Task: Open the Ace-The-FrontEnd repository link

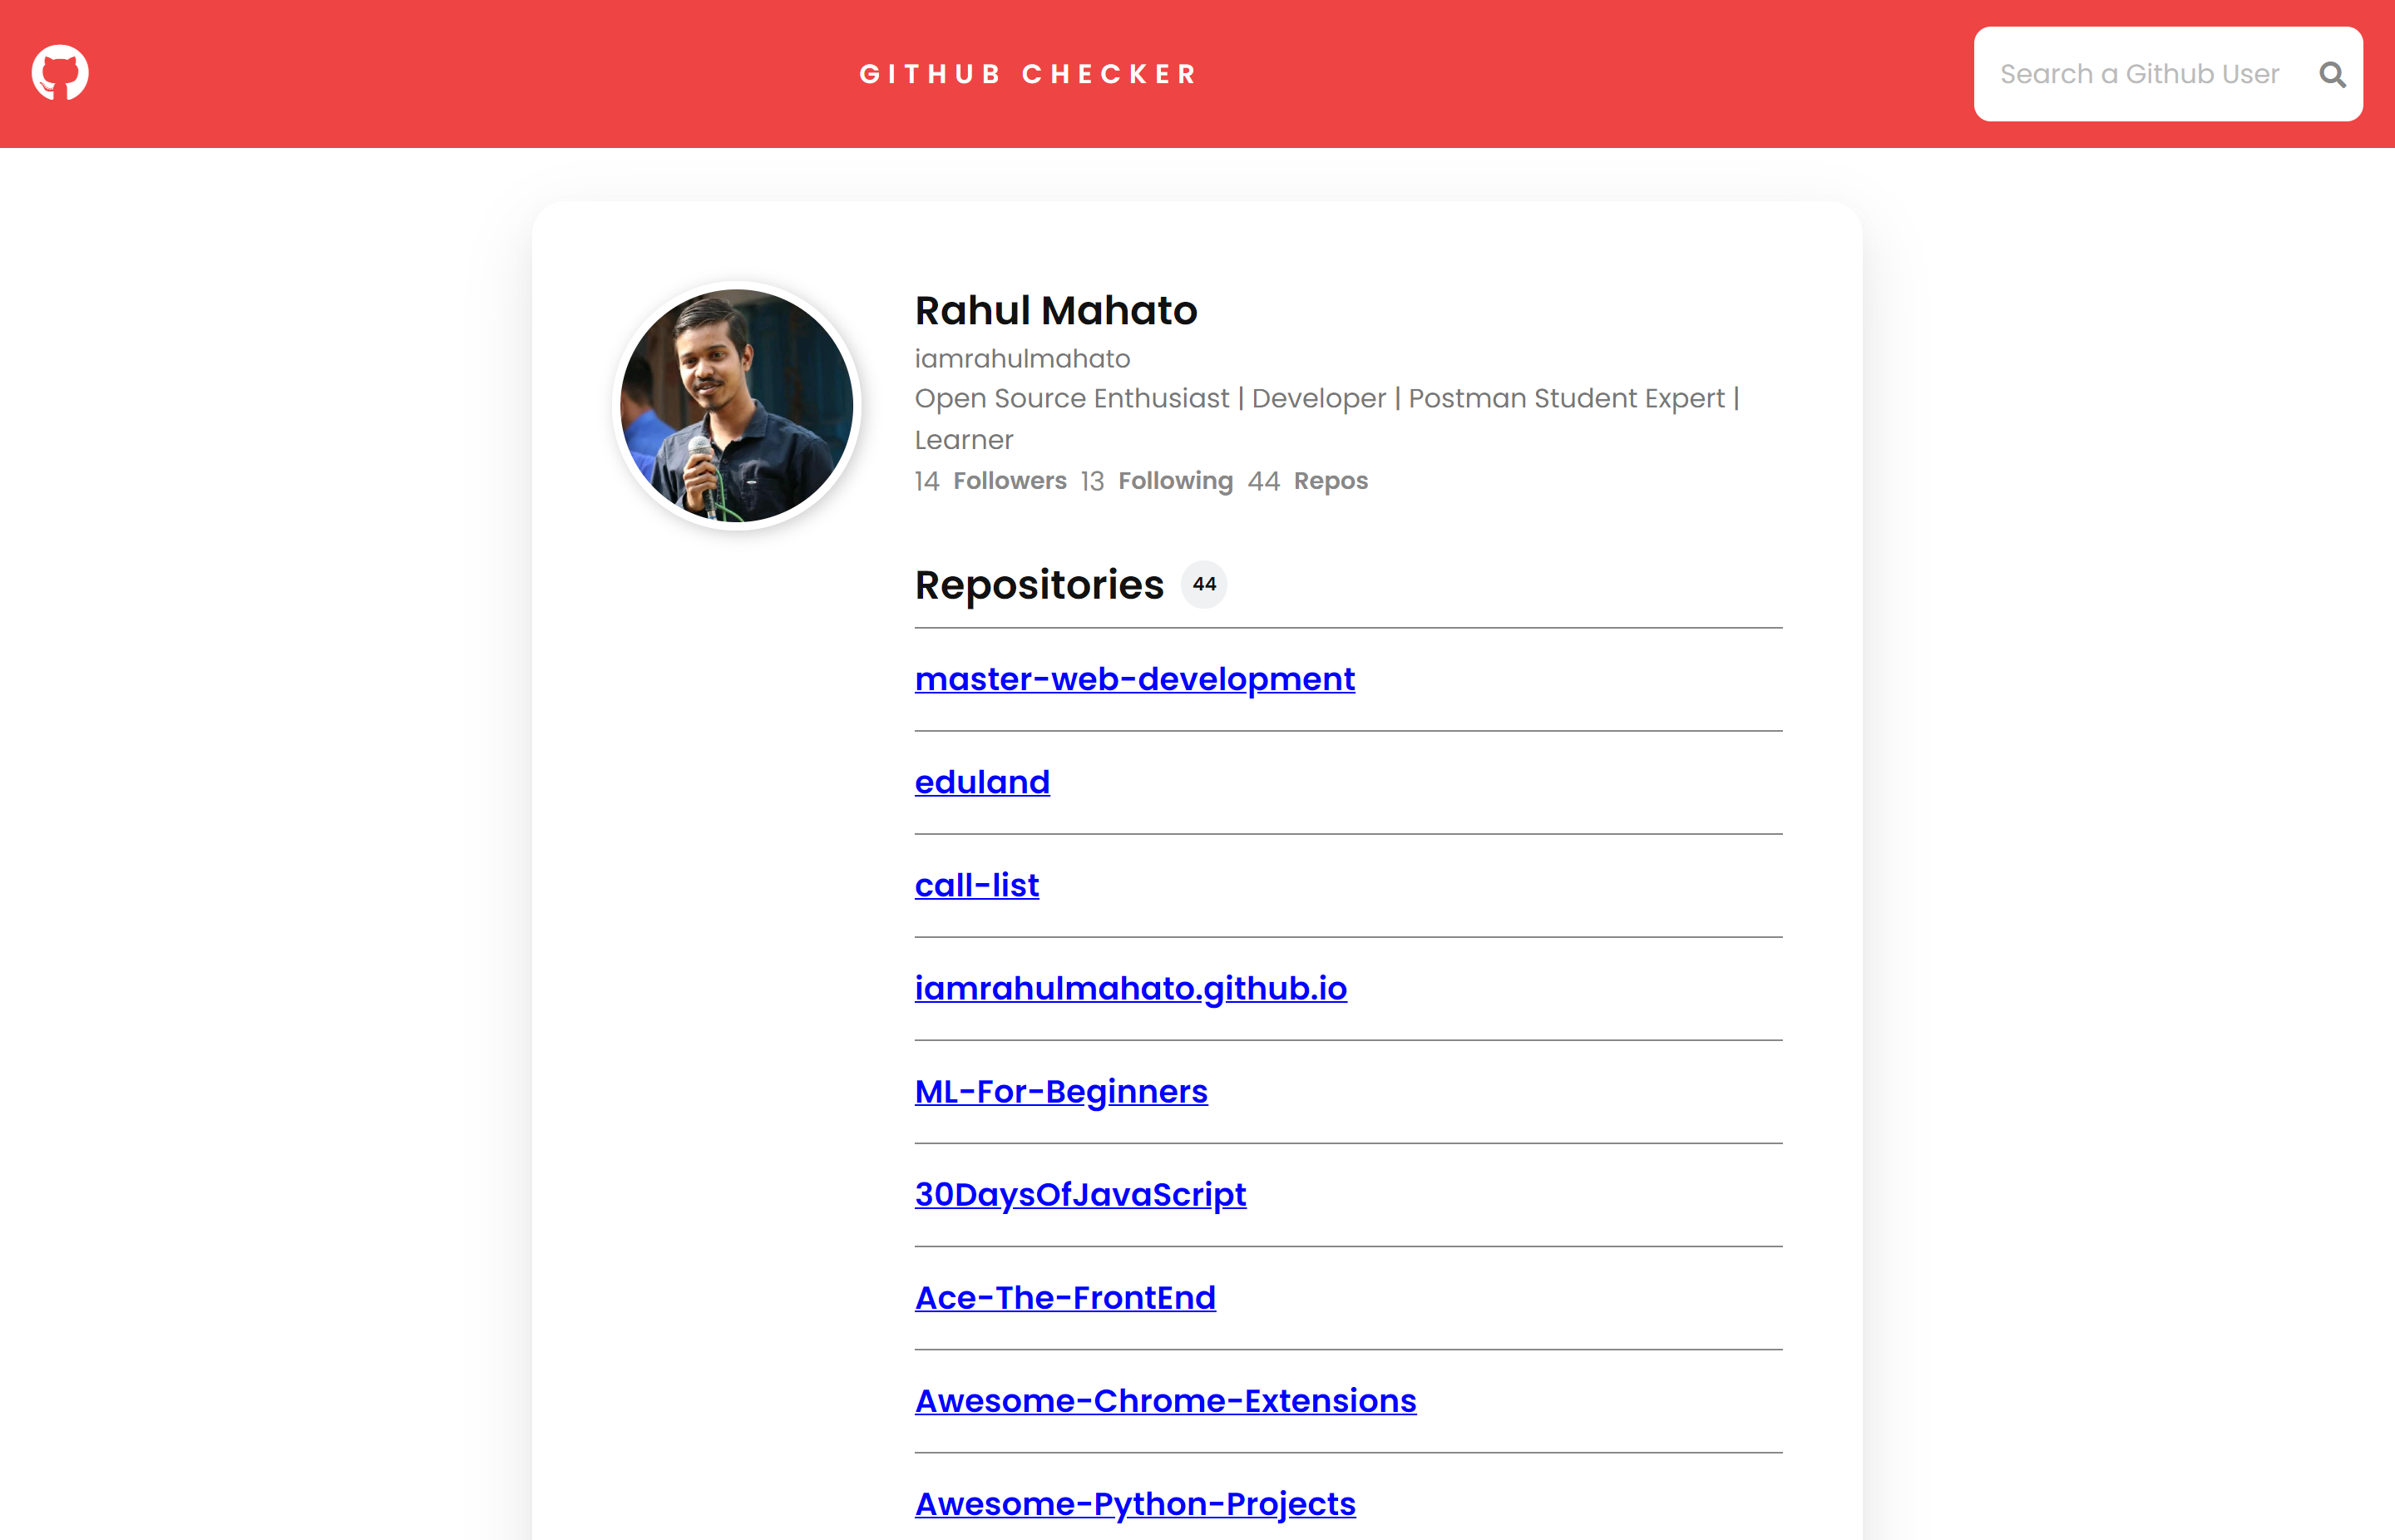Action: (1065, 1297)
